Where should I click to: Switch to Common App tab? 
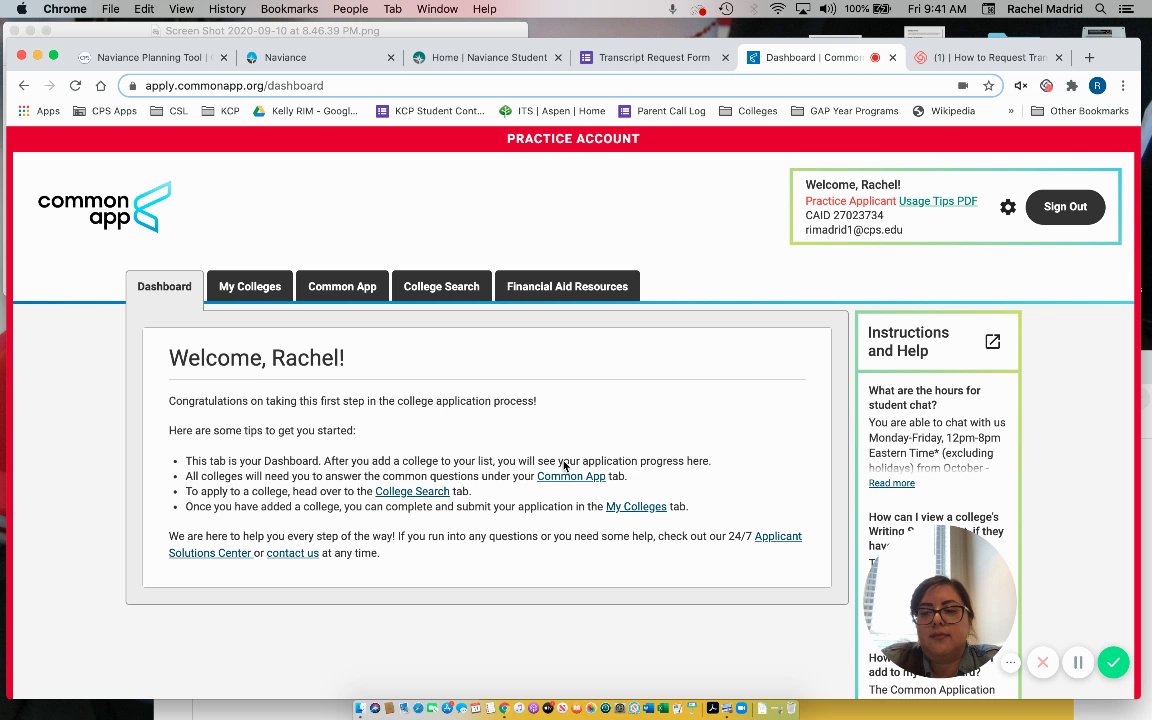click(342, 287)
